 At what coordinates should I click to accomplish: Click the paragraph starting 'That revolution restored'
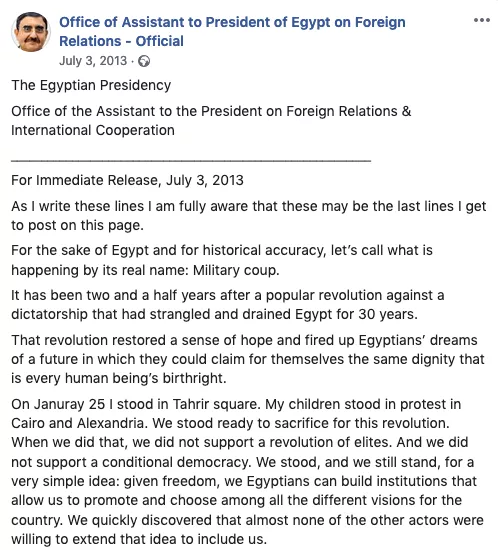point(248,359)
